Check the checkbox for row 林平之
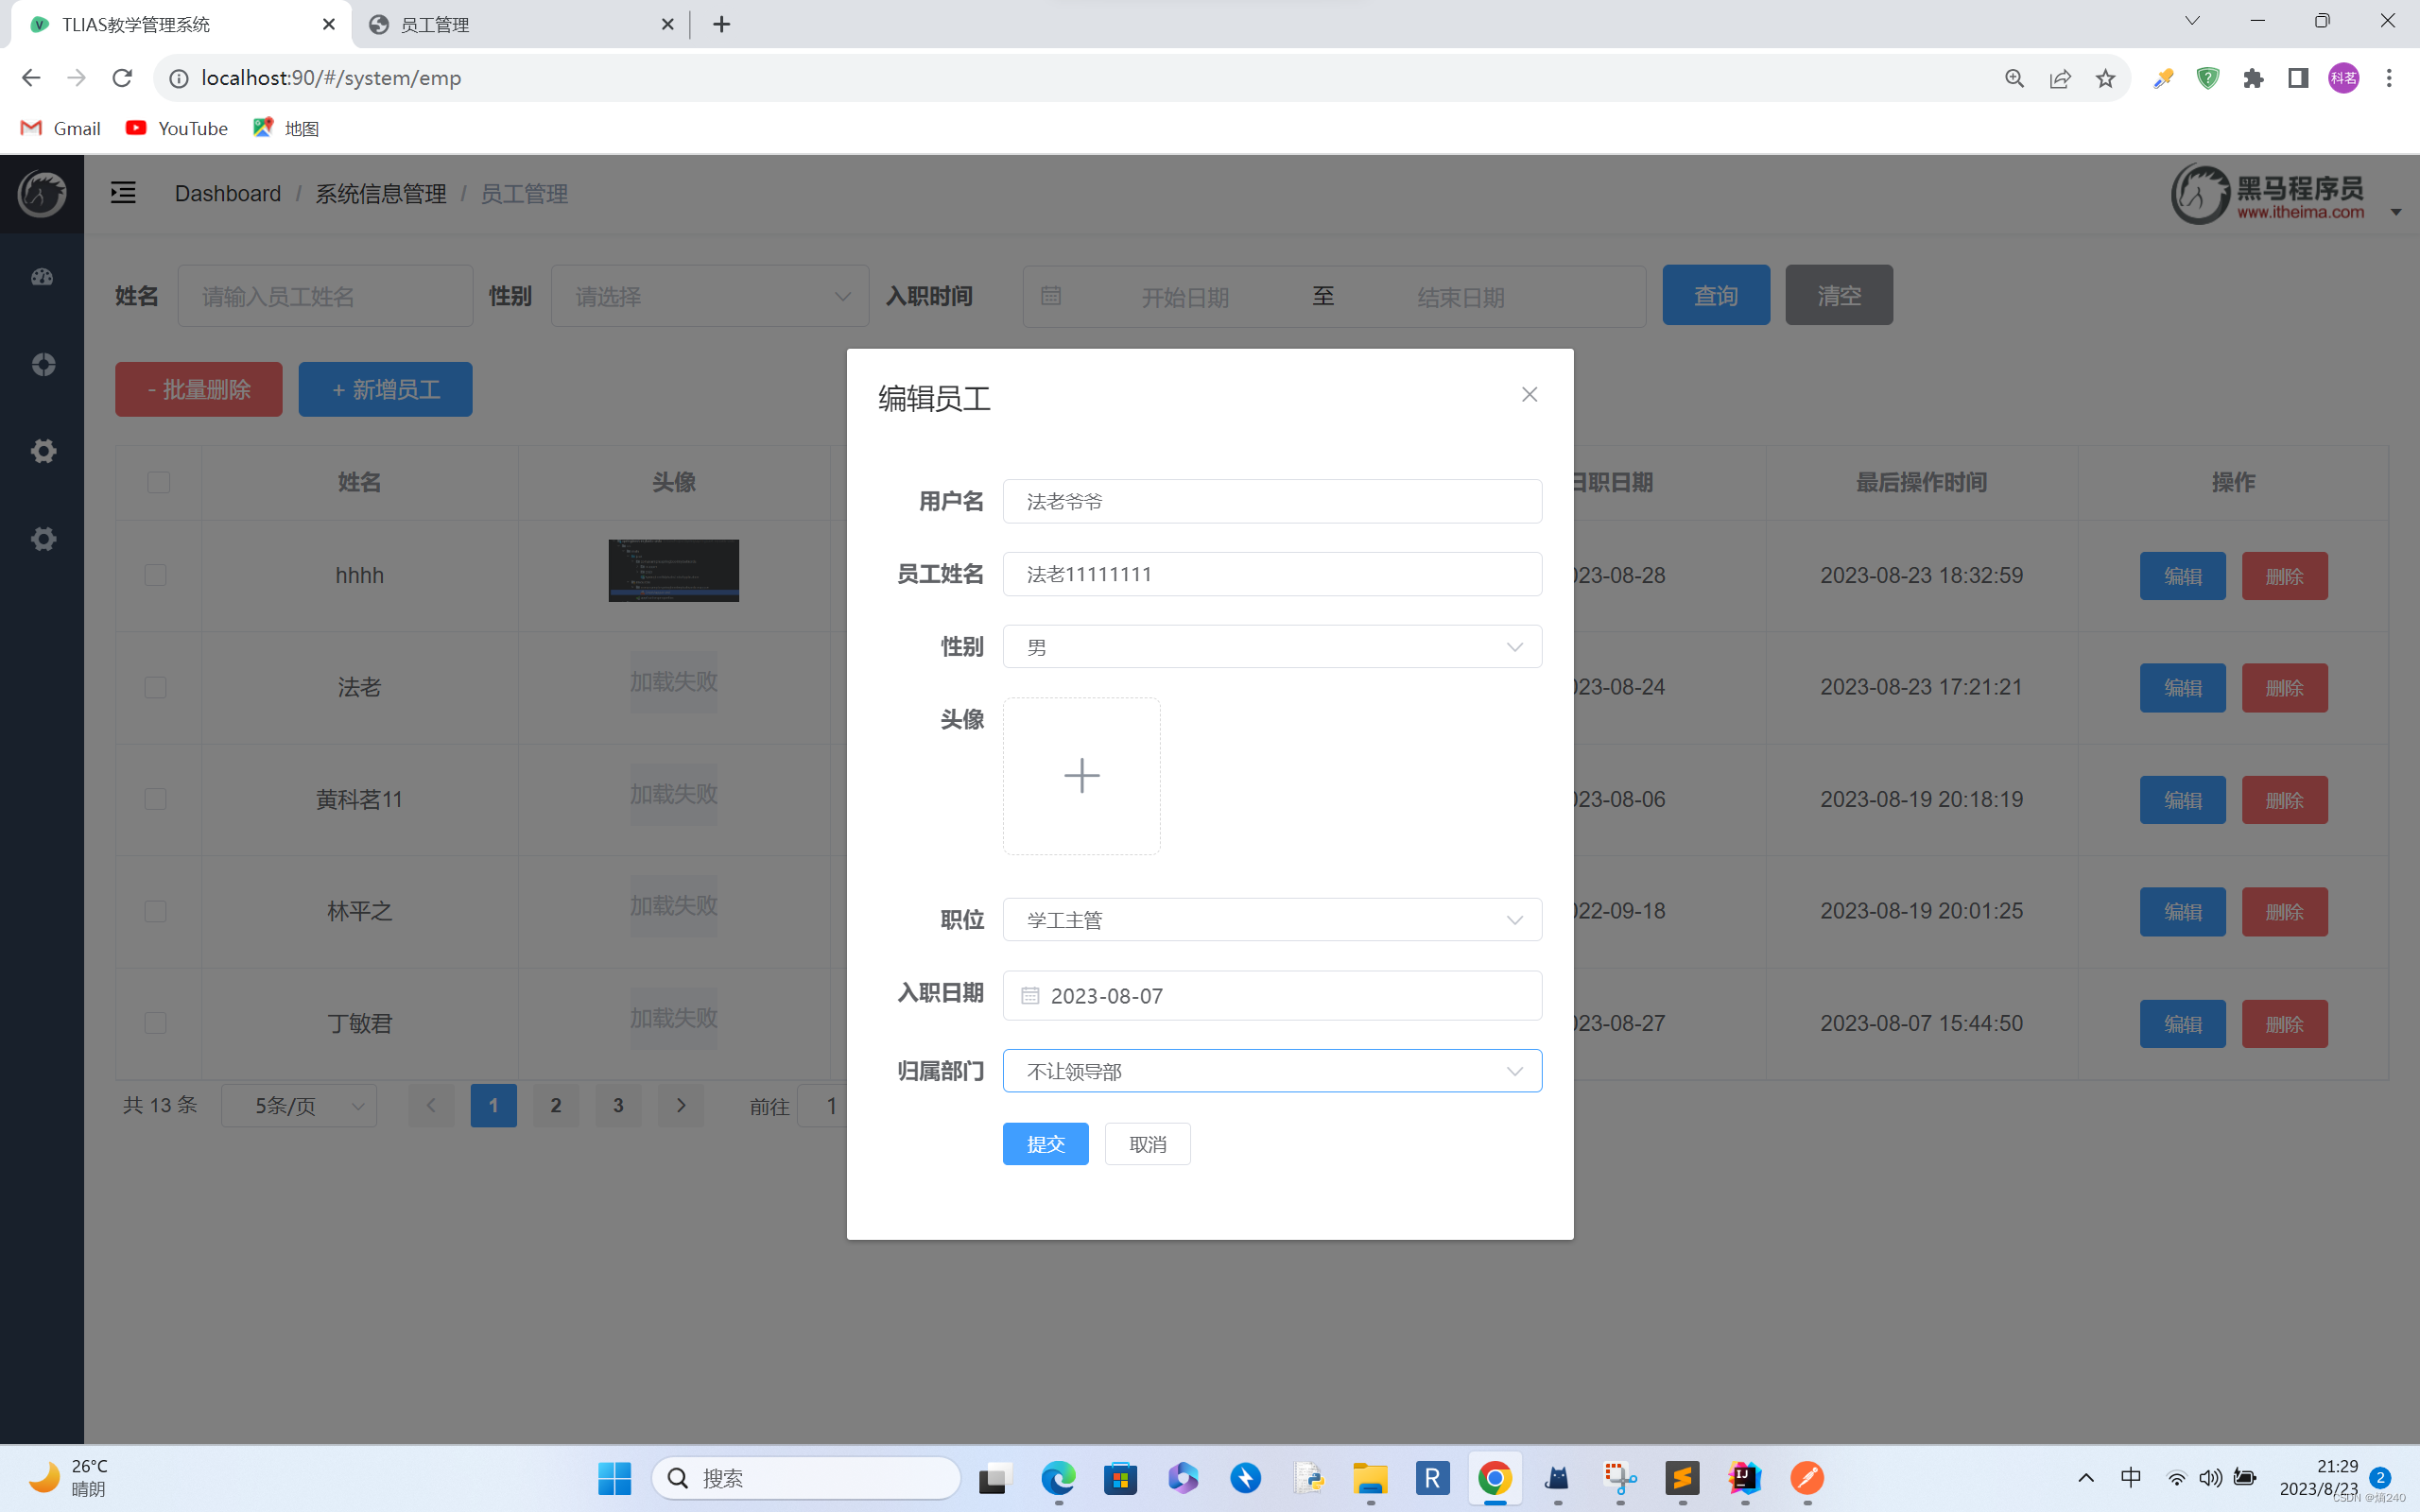This screenshot has width=2420, height=1512. (156, 911)
